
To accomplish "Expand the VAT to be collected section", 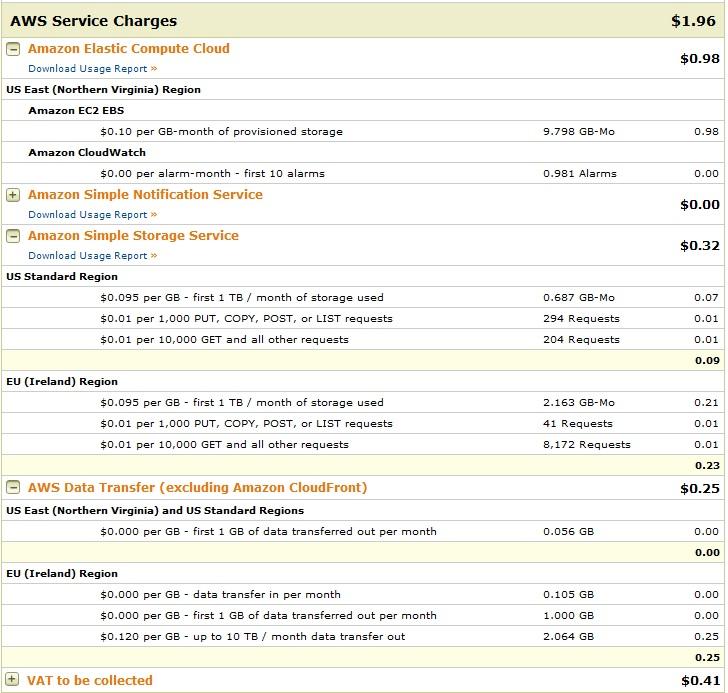I will click(x=12, y=680).
